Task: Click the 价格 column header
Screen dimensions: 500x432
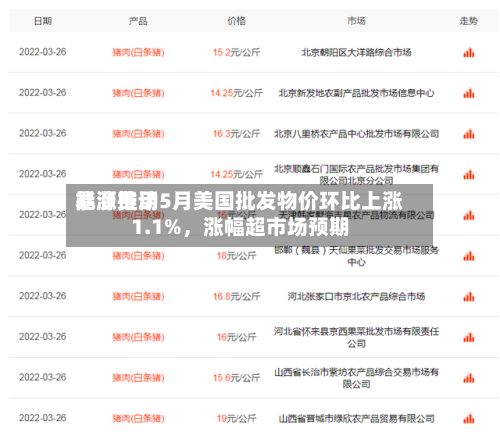Action: (x=236, y=21)
